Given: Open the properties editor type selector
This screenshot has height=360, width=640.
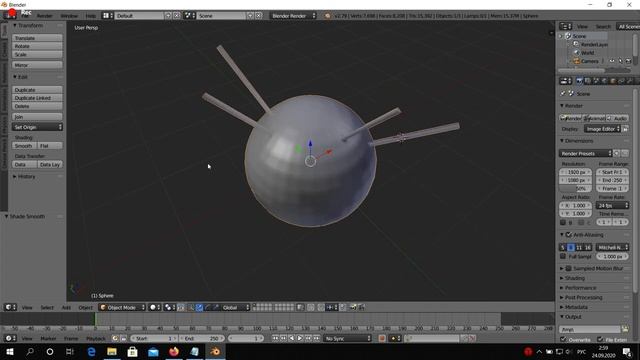Looking at the screenshot, I should [x=565, y=81].
